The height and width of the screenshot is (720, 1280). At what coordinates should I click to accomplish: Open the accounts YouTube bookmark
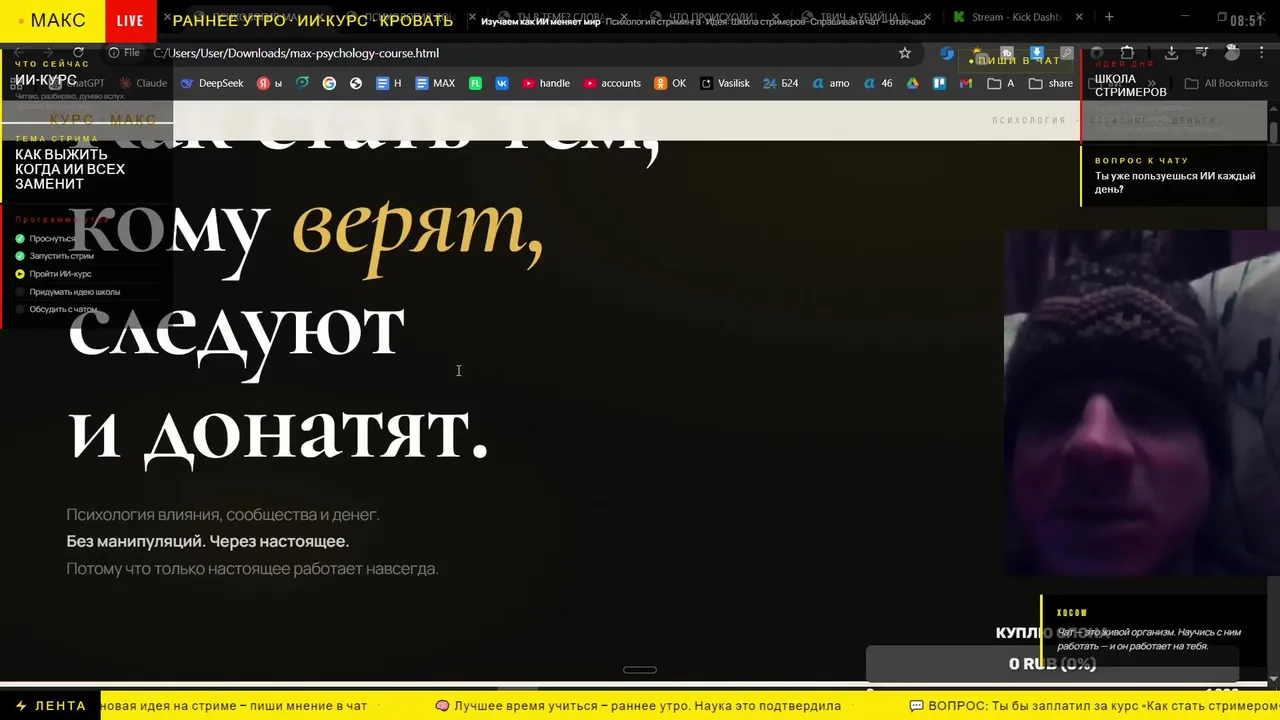(612, 83)
